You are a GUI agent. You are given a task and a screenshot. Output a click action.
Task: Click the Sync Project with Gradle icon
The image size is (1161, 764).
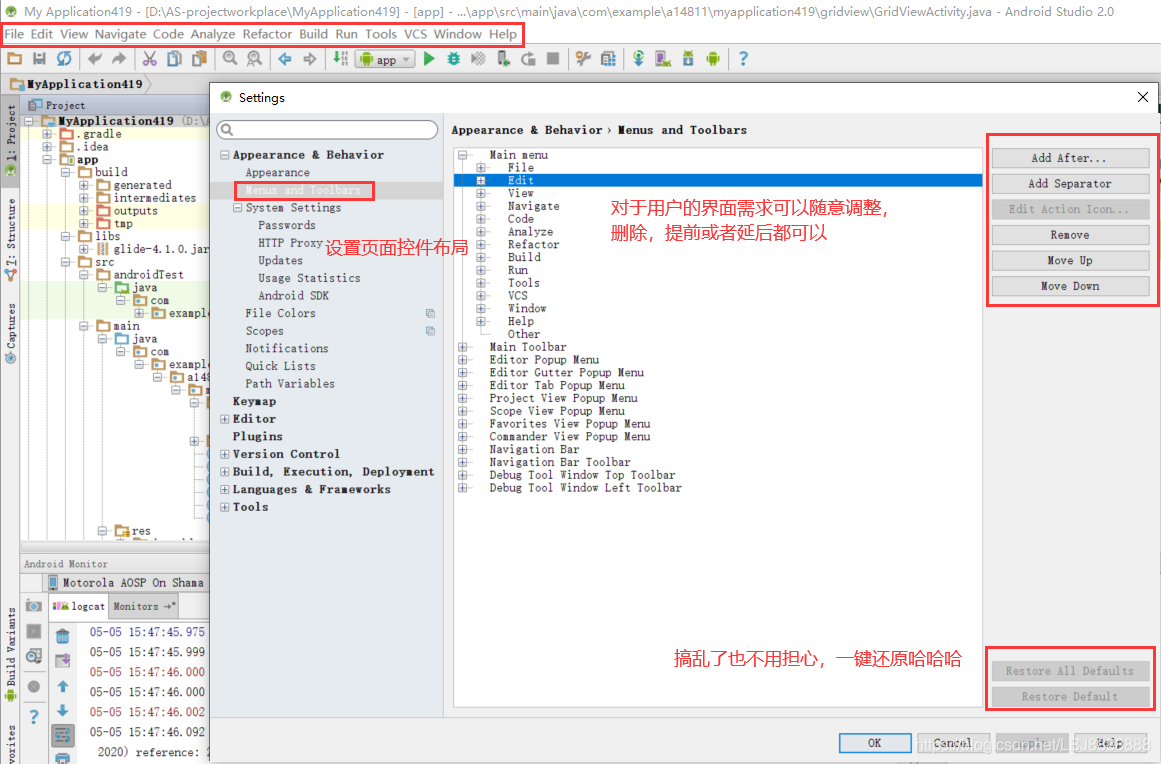pyautogui.click(x=638, y=59)
